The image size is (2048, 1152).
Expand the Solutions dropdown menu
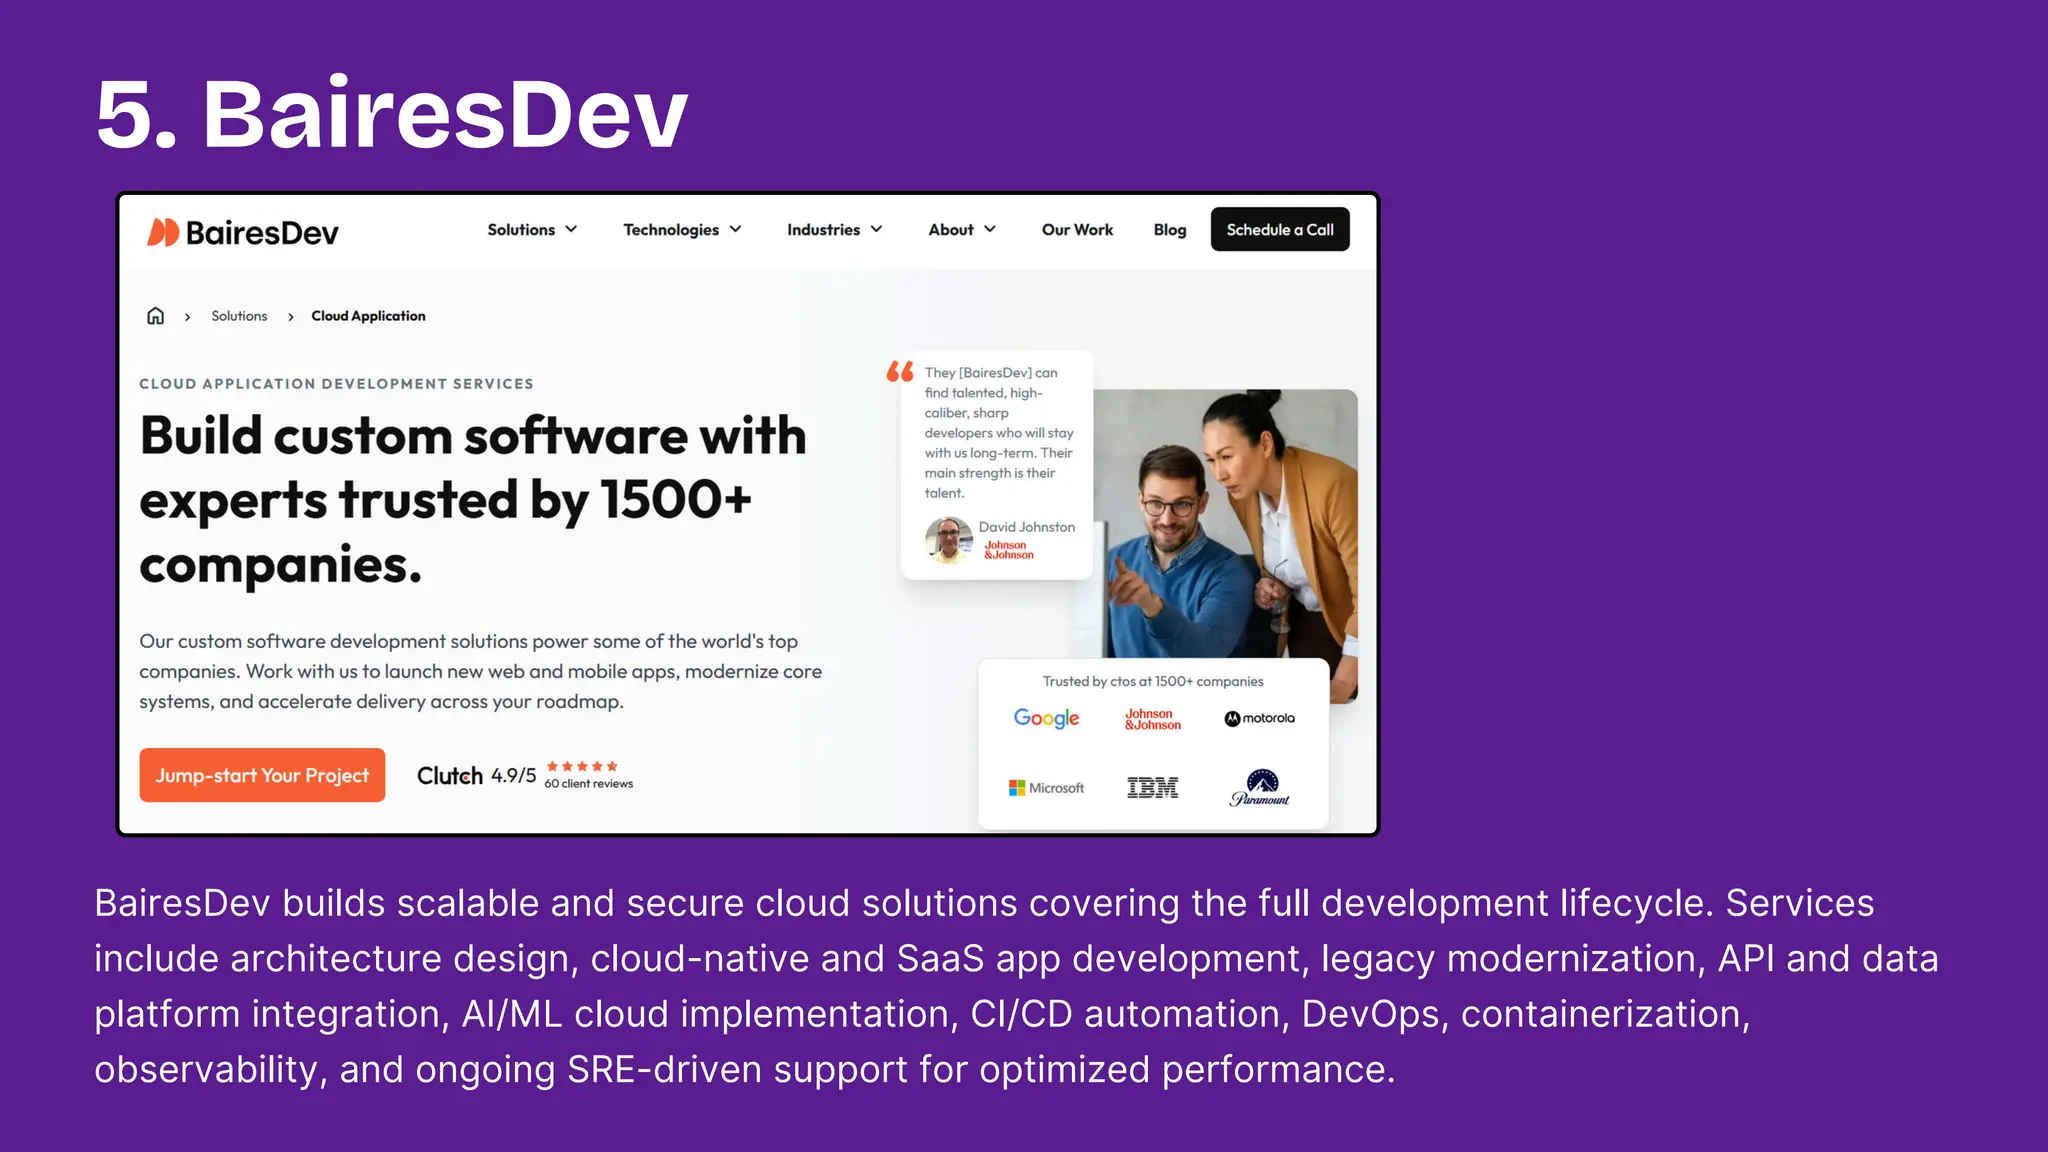tap(532, 230)
